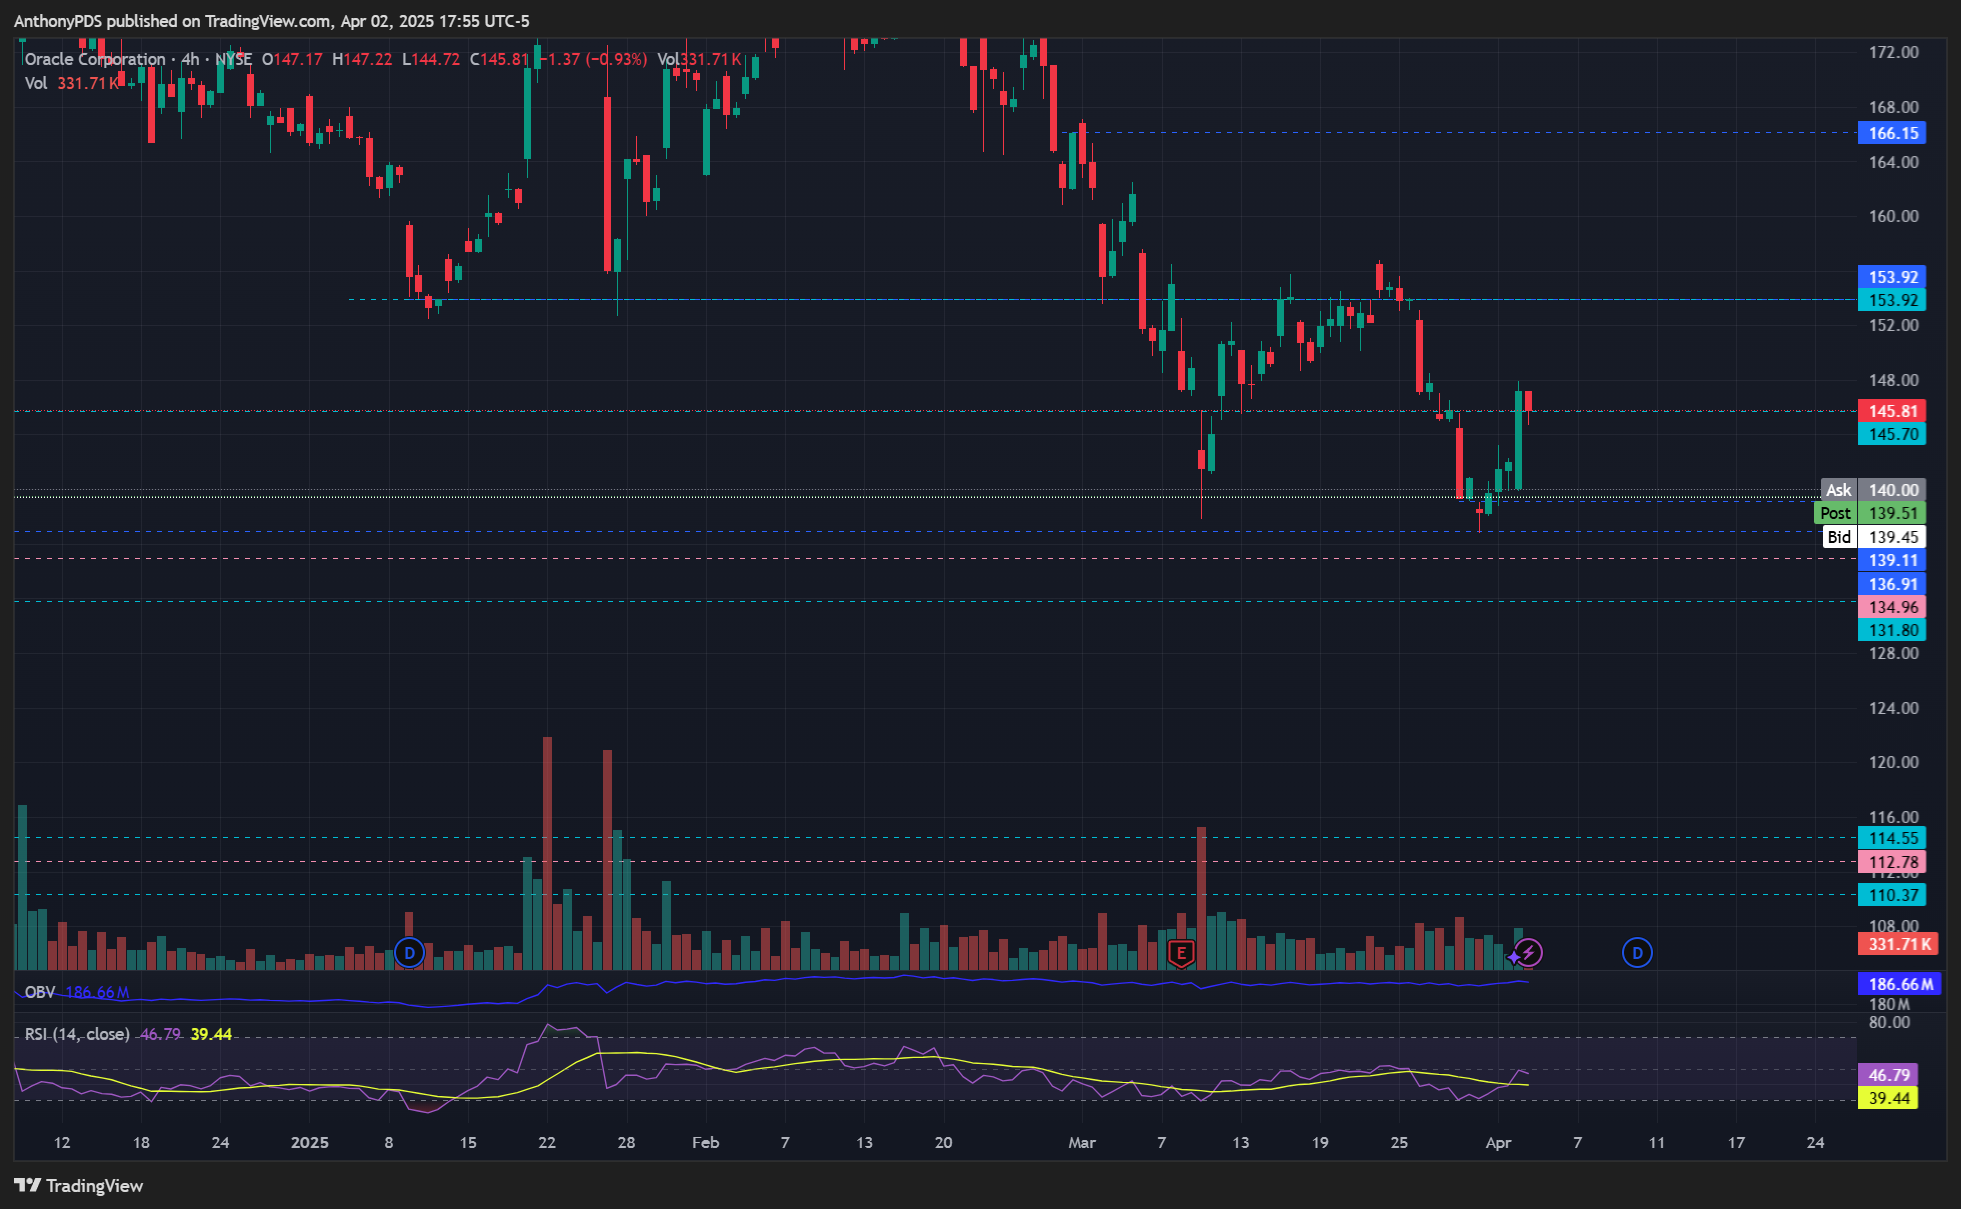The width and height of the screenshot is (1961, 1209).
Task: Select the Oracle Corporation 4h NYSE title
Action: [x=138, y=59]
